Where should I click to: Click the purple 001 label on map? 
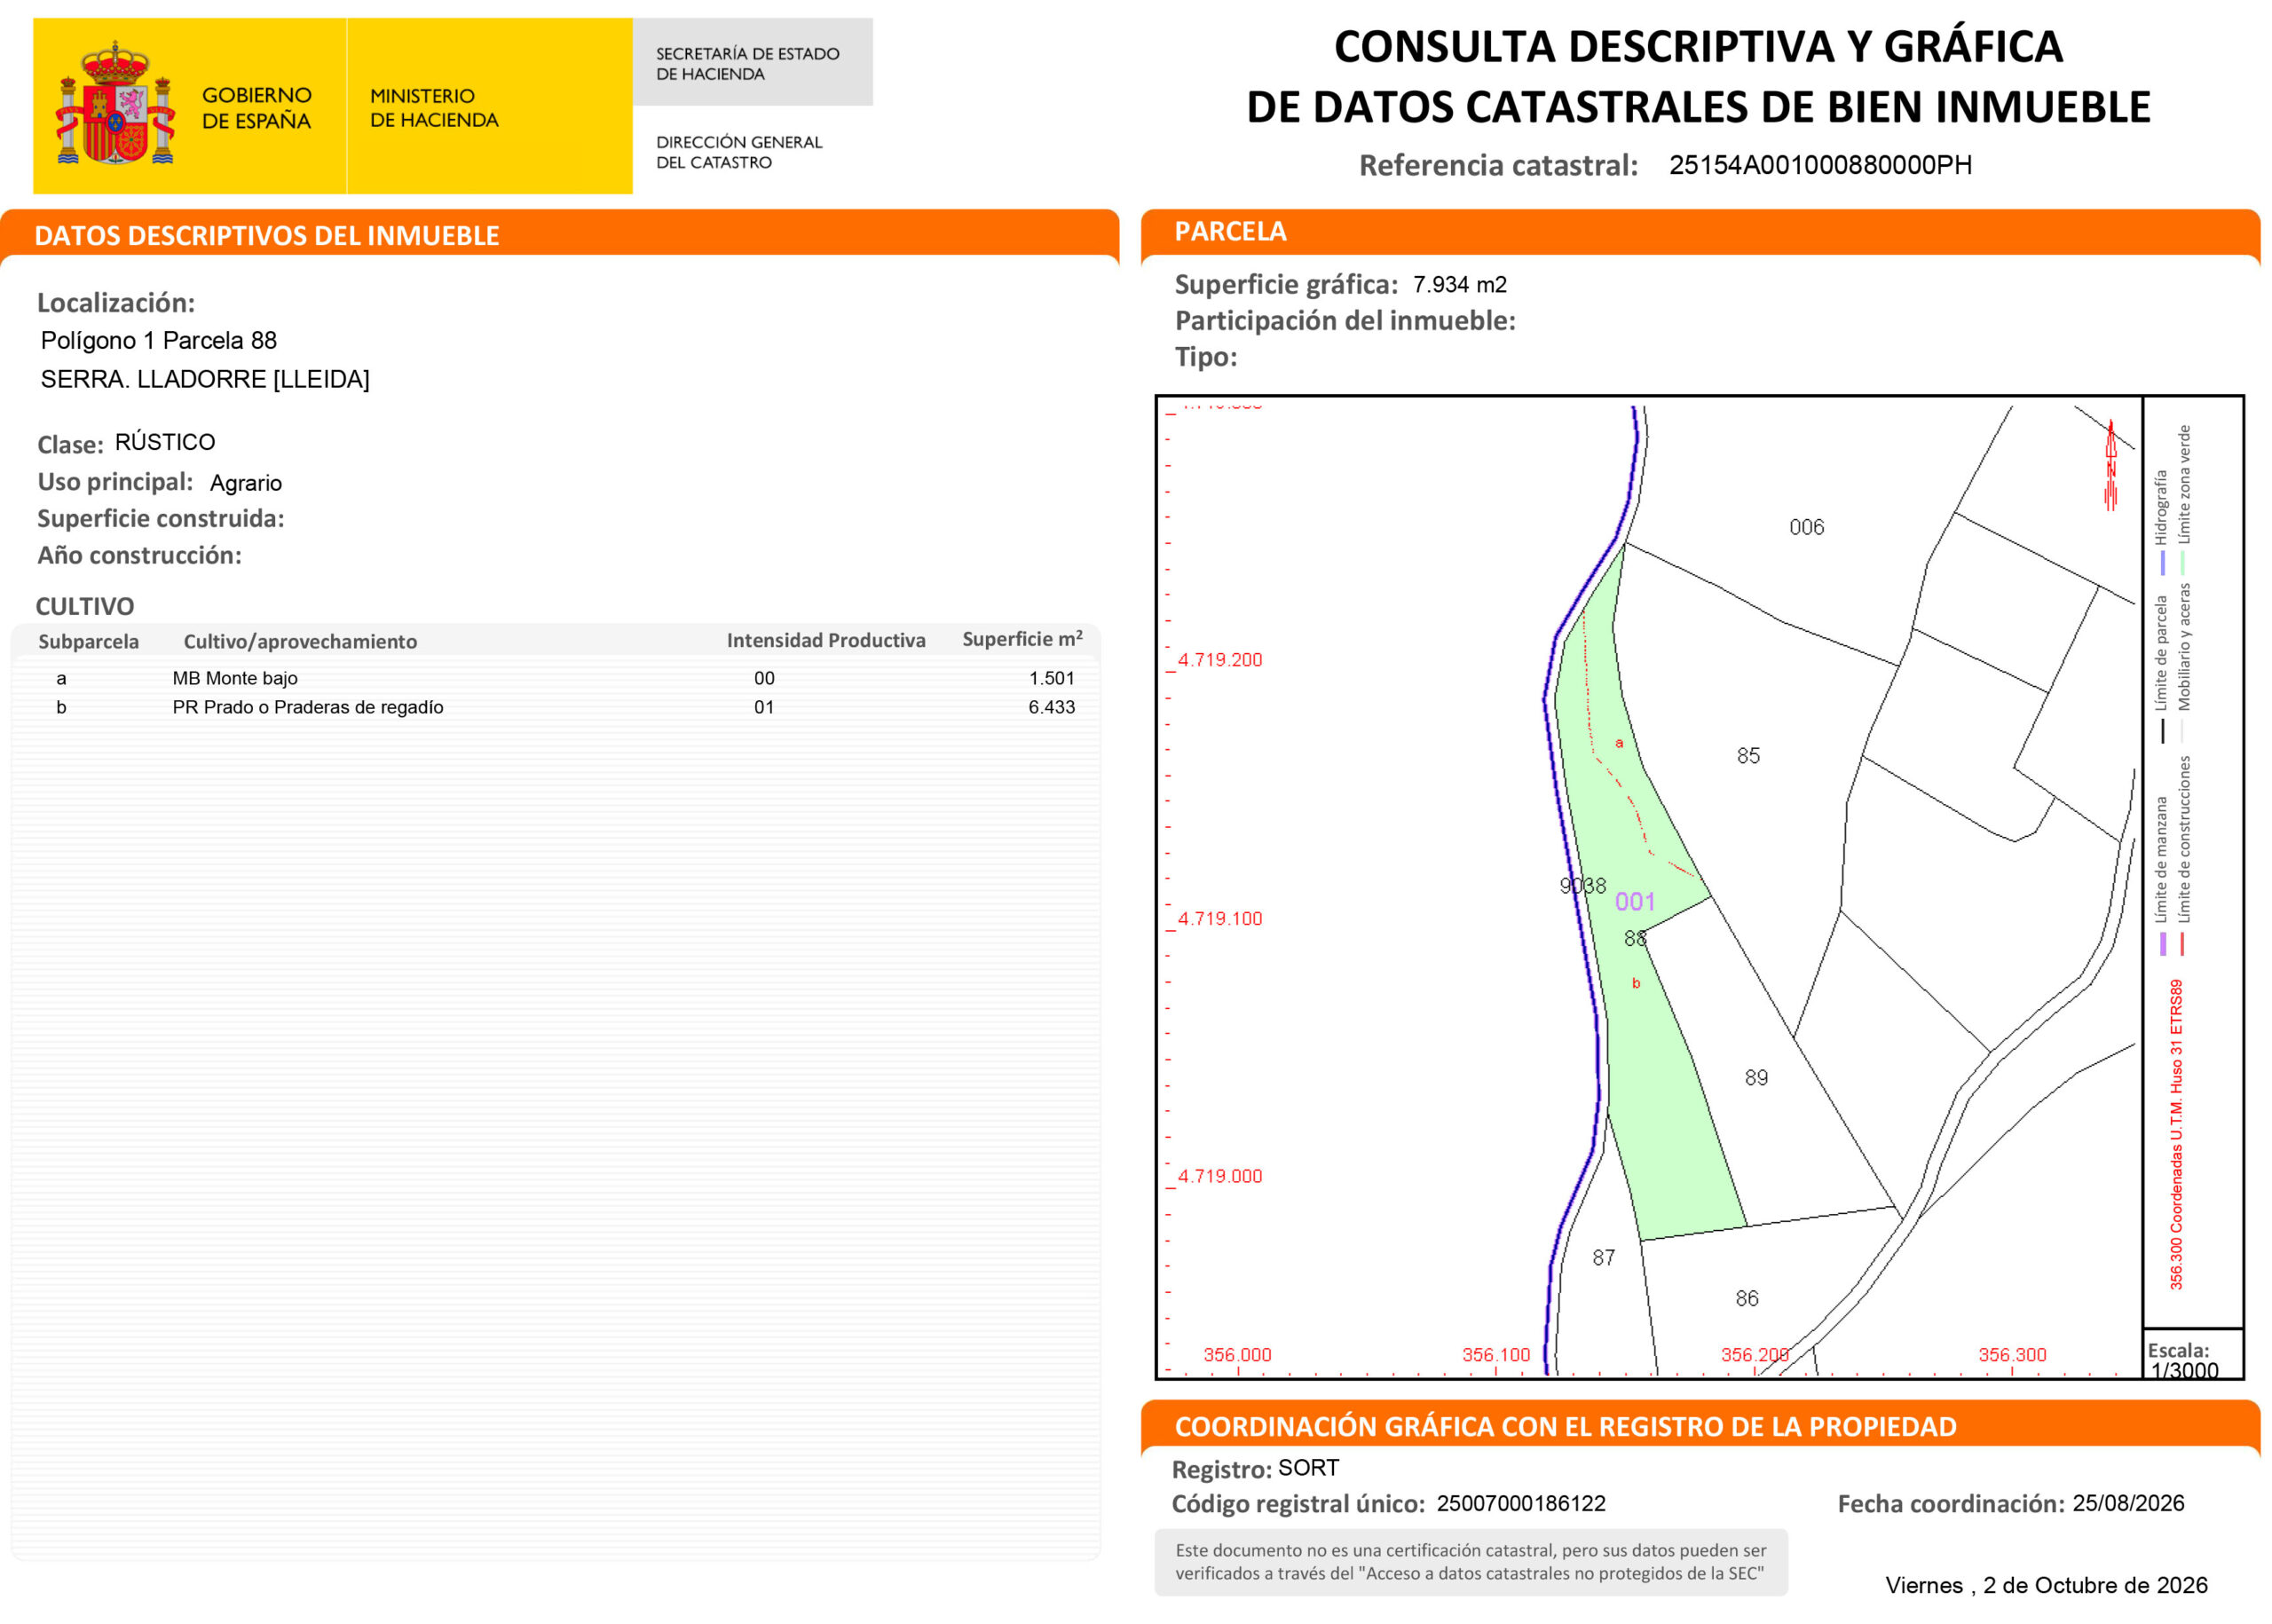tap(1635, 902)
